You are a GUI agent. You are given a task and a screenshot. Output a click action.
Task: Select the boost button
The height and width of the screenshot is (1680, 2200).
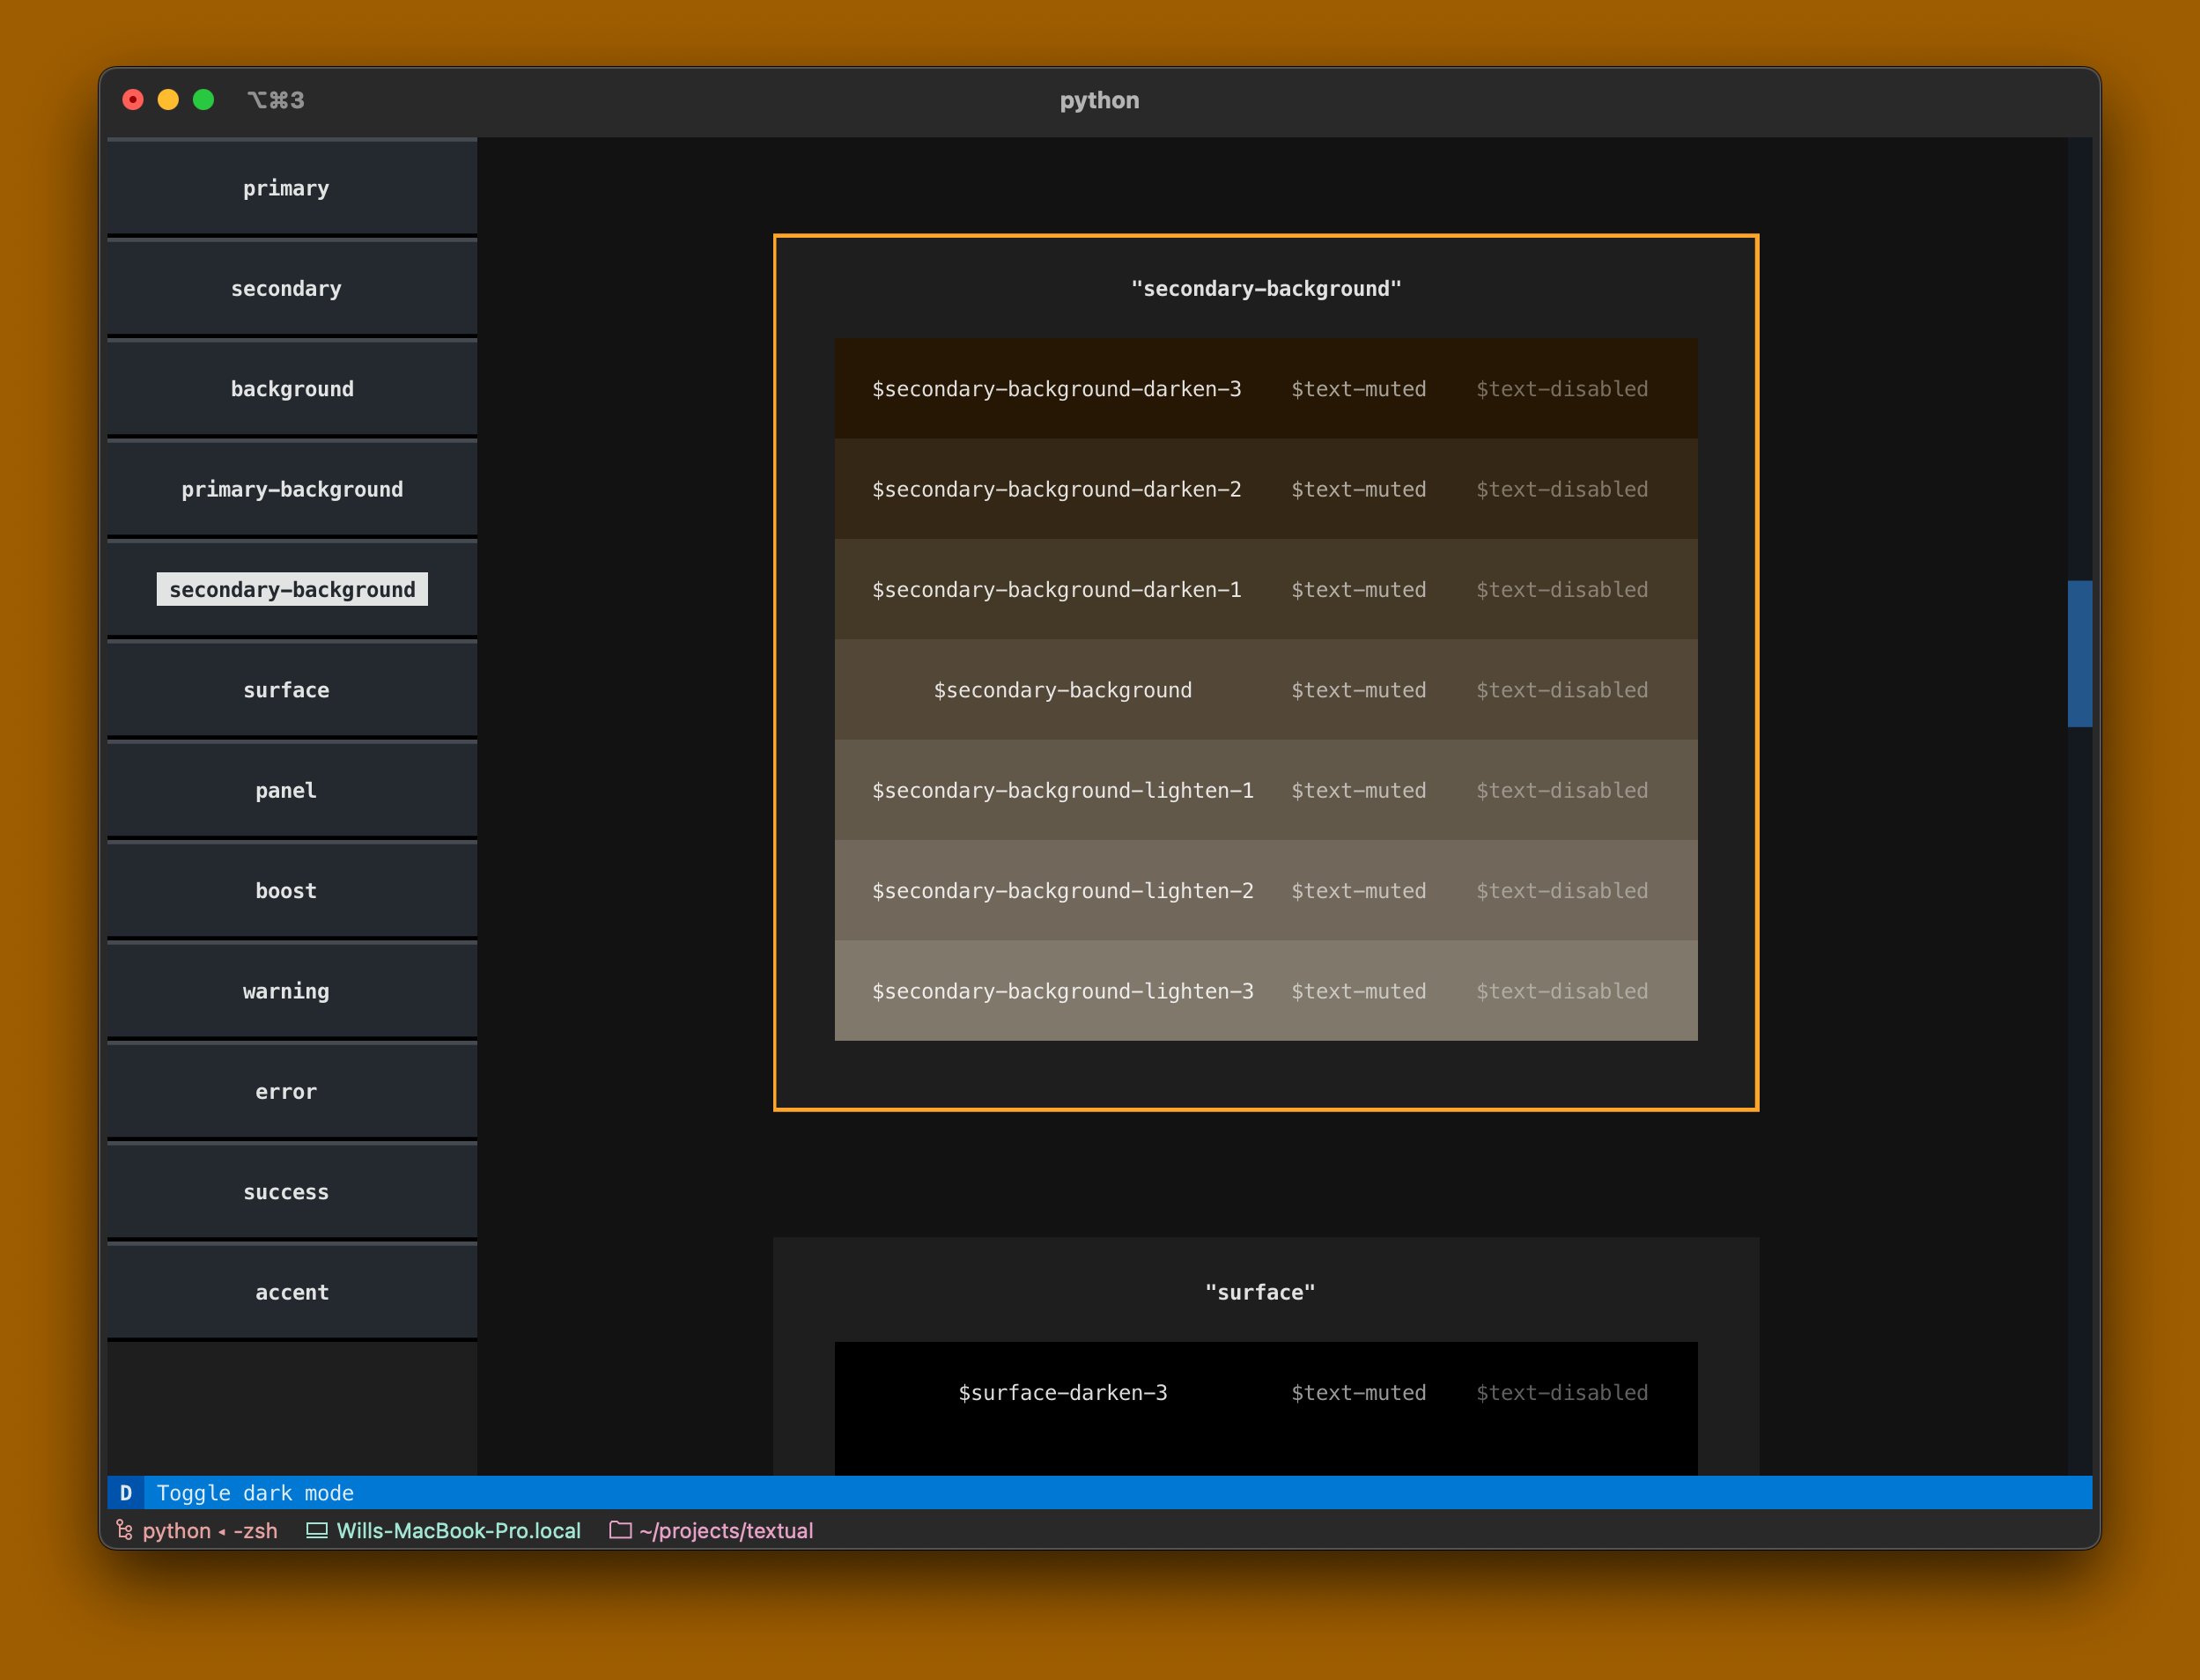(x=292, y=891)
